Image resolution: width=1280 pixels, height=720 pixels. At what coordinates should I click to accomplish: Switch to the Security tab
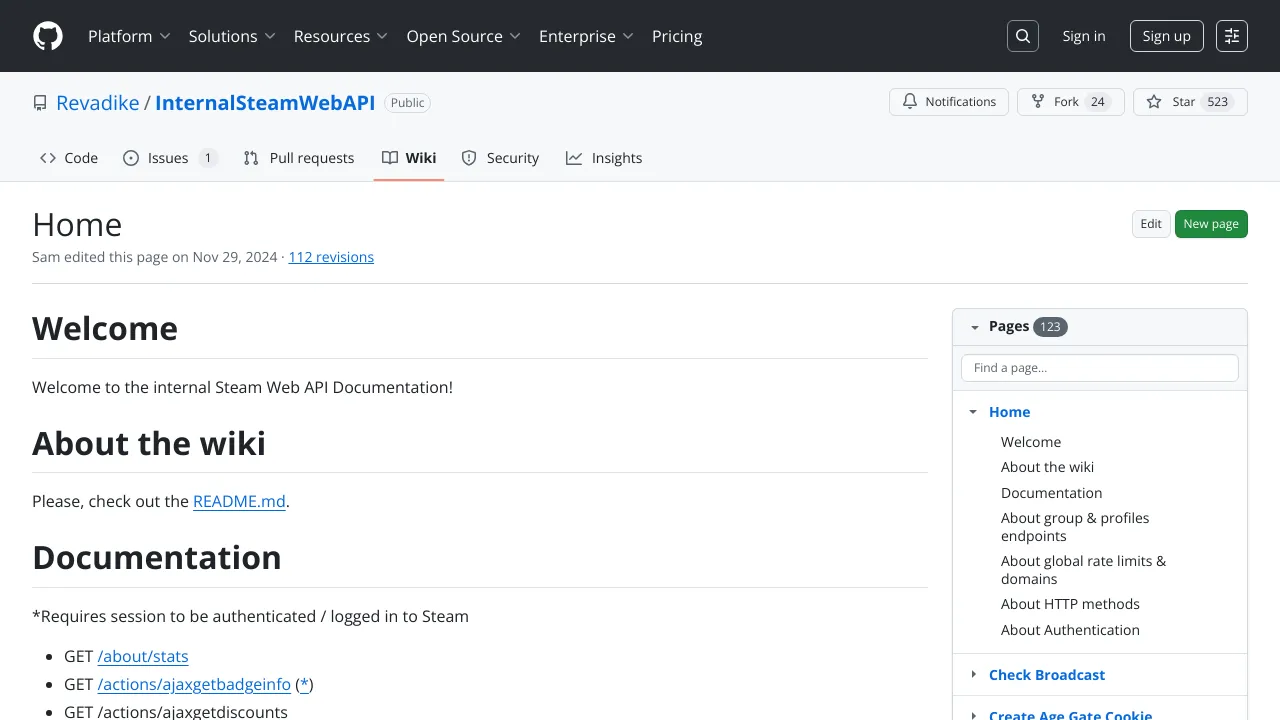pos(500,158)
